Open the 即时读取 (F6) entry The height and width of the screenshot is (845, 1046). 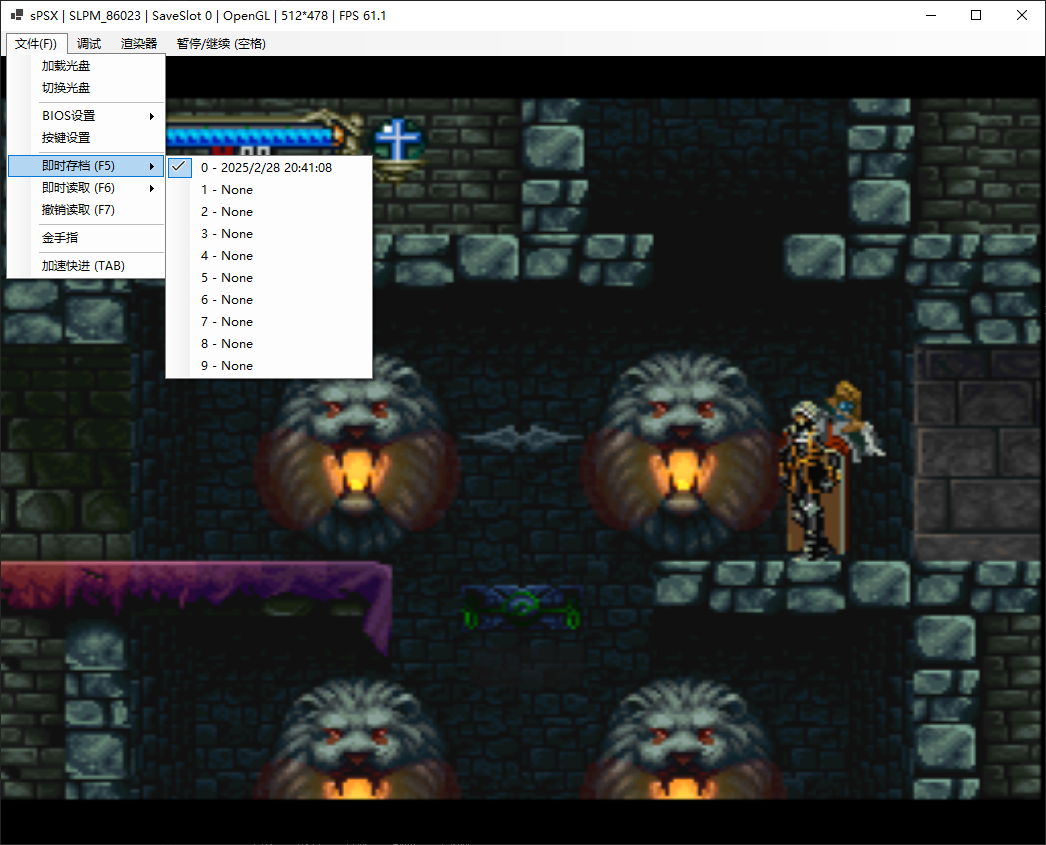coord(86,187)
